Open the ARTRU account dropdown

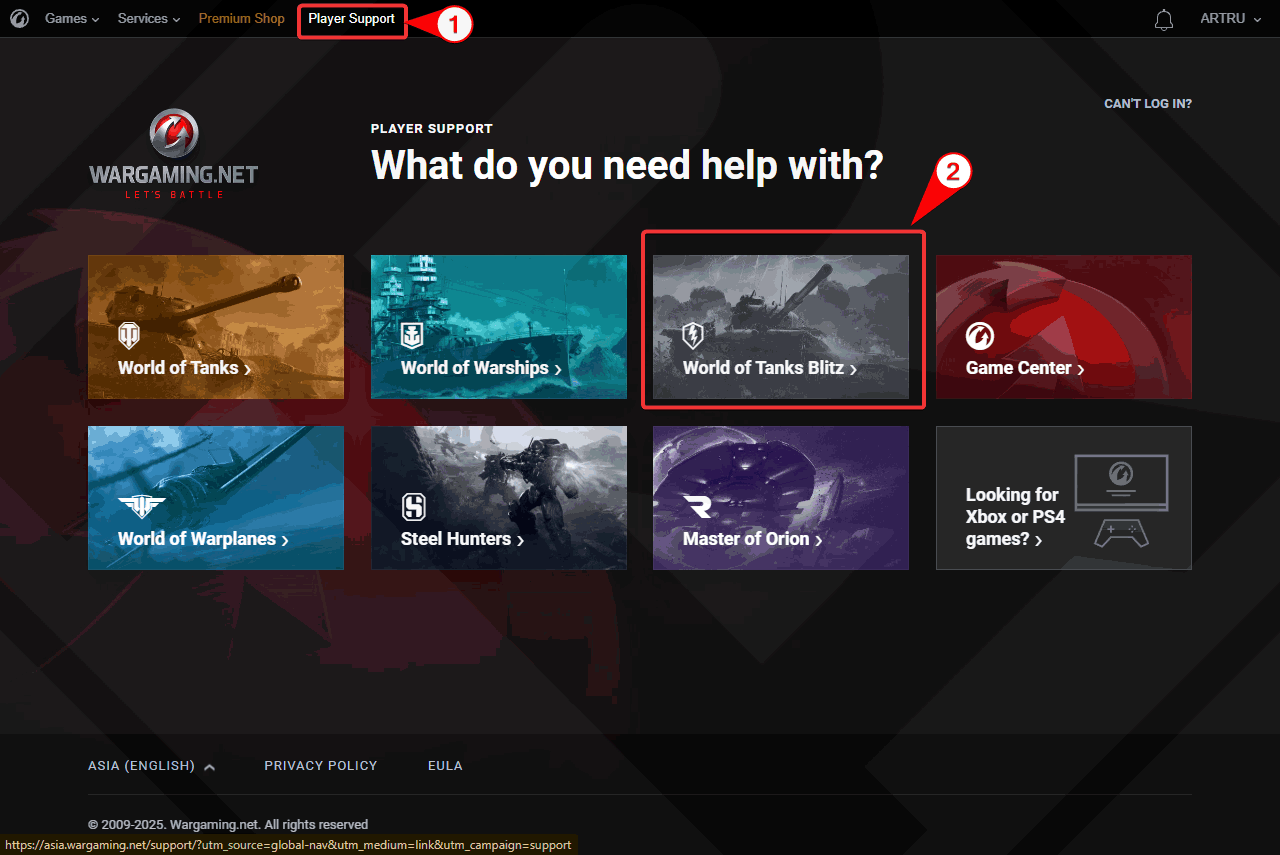(1231, 19)
